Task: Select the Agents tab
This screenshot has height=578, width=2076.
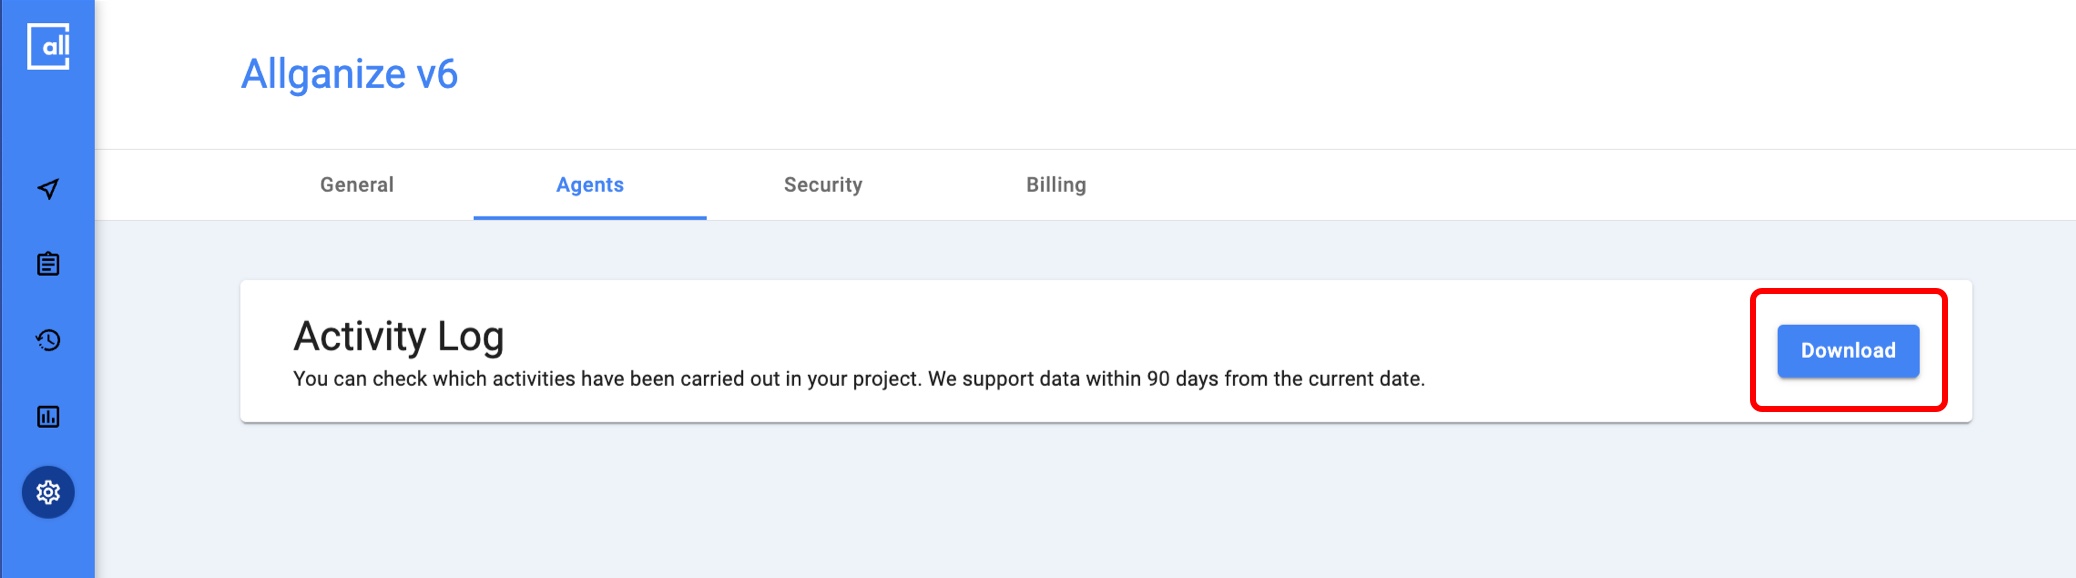Action: point(590,185)
